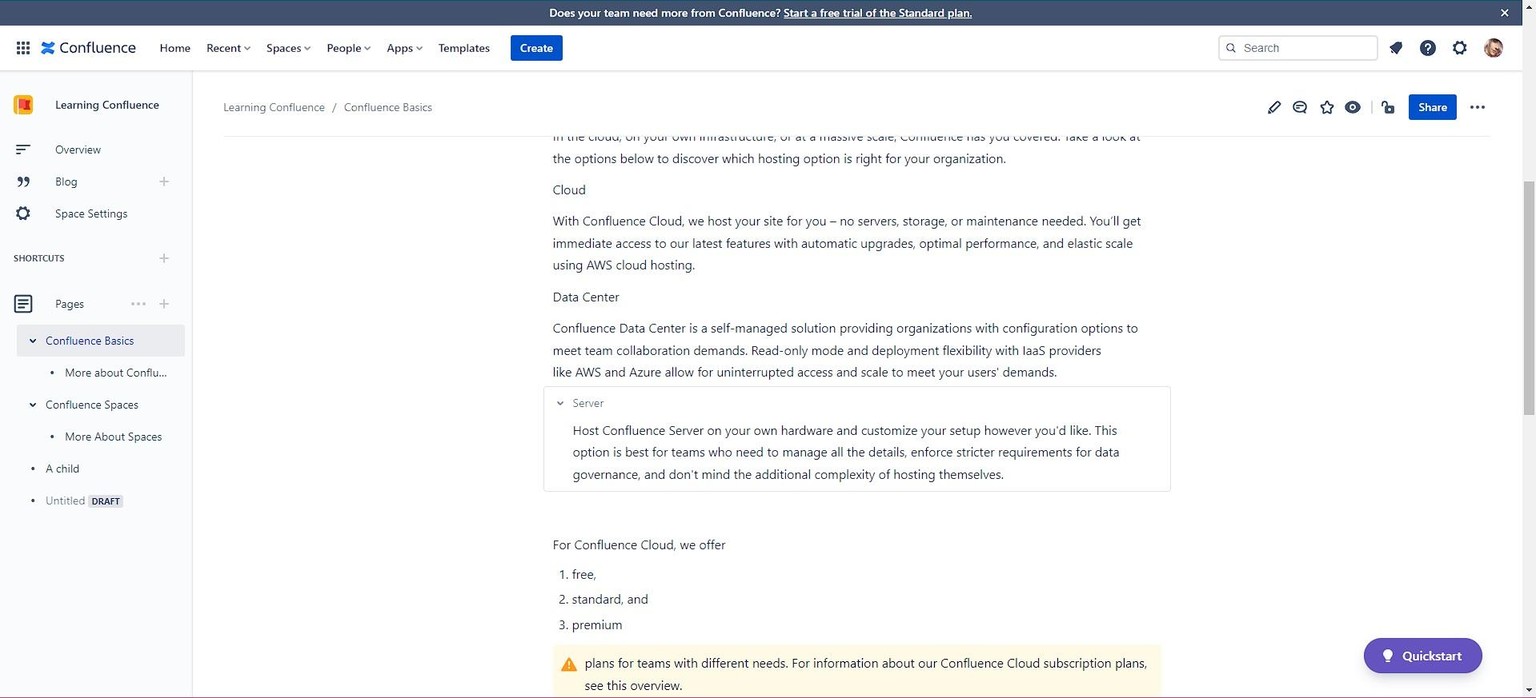Image resolution: width=1536 pixels, height=698 pixels.
Task: Click the Data Center heading text
Action: coord(586,297)
